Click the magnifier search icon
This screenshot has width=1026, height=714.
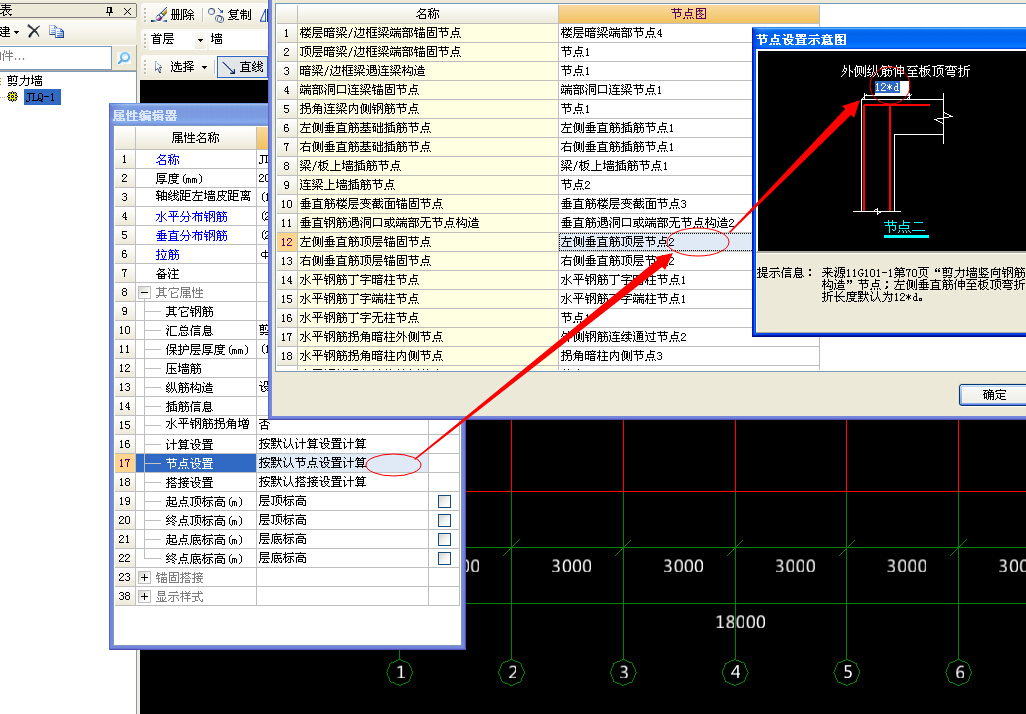[123, 58]
